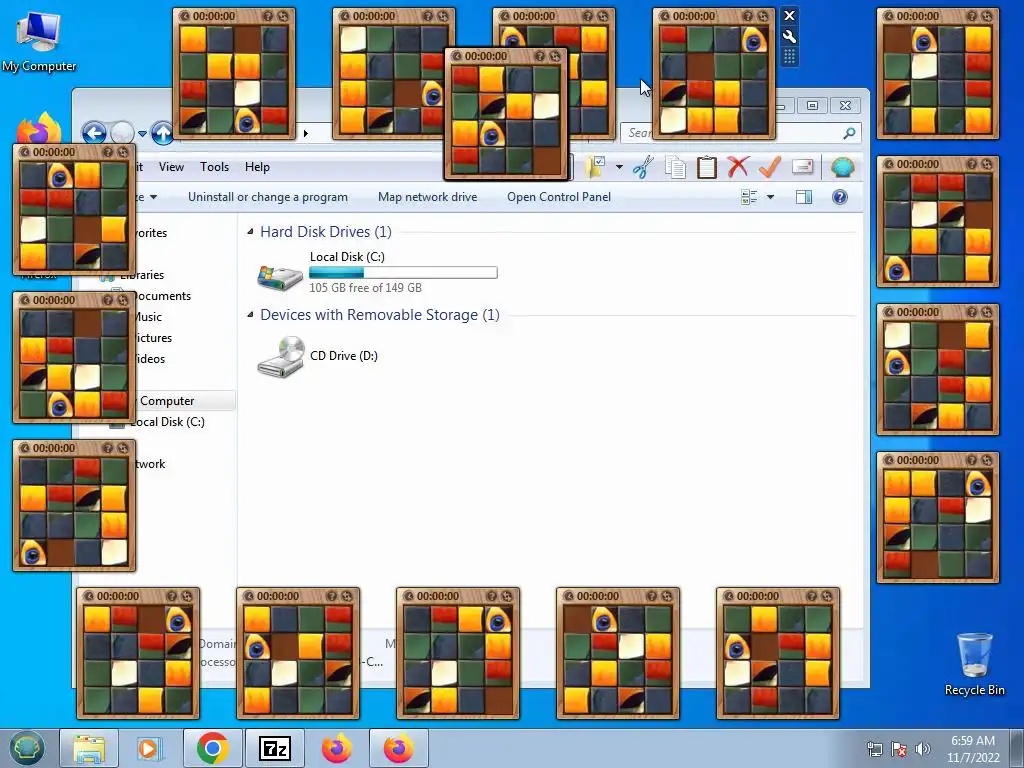Click the Windows Explorer taskbar icon
1024x768 pixels.
click(89, 748)
